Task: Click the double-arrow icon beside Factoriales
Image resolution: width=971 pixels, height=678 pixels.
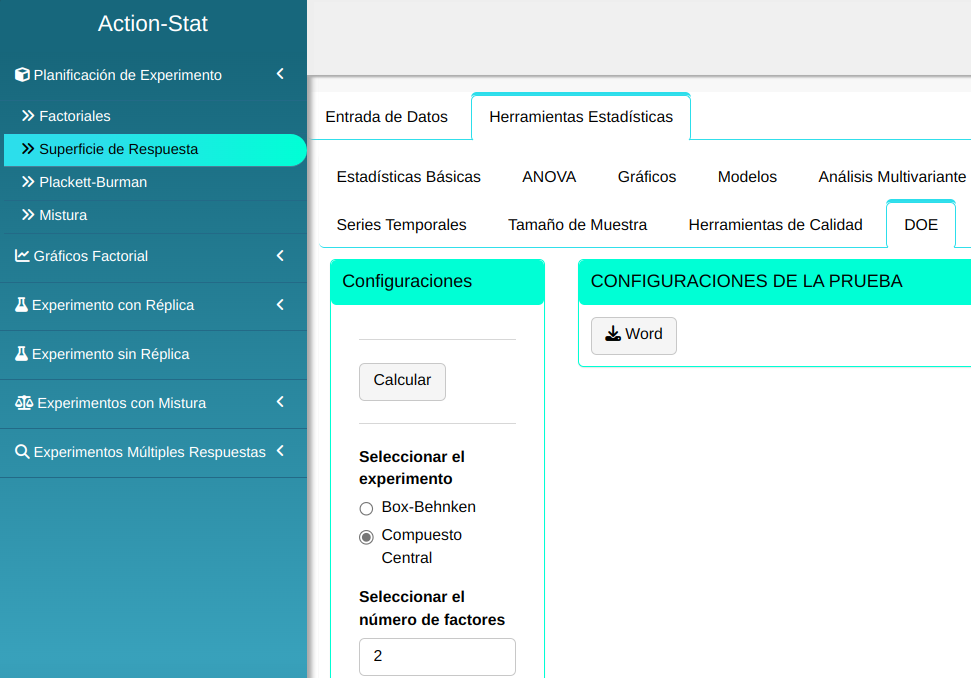Action: [x=28, y=116]
